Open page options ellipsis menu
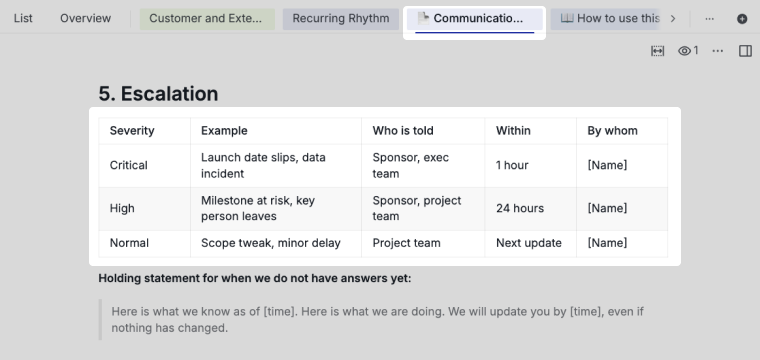The image size is (760, 360). (717, 51)
